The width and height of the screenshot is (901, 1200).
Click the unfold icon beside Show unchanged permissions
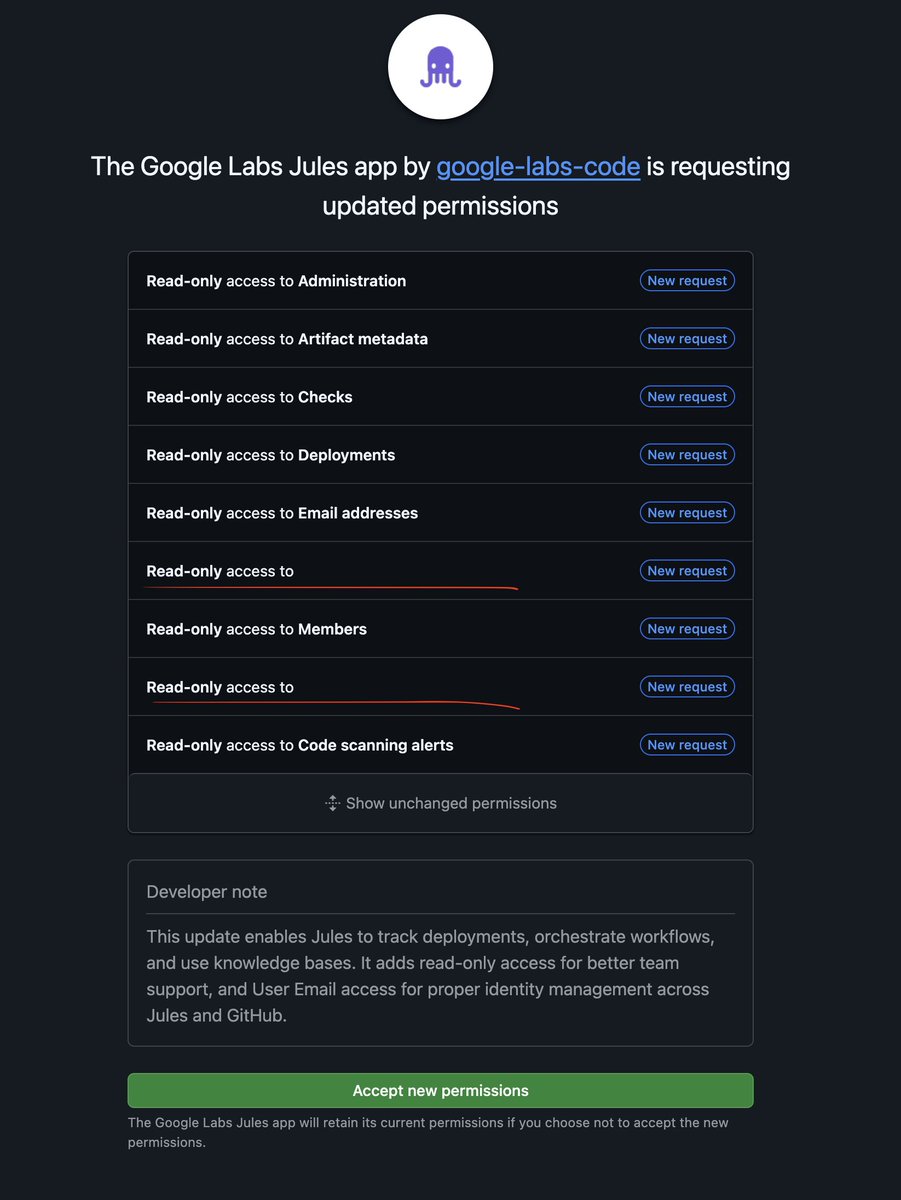333,803
